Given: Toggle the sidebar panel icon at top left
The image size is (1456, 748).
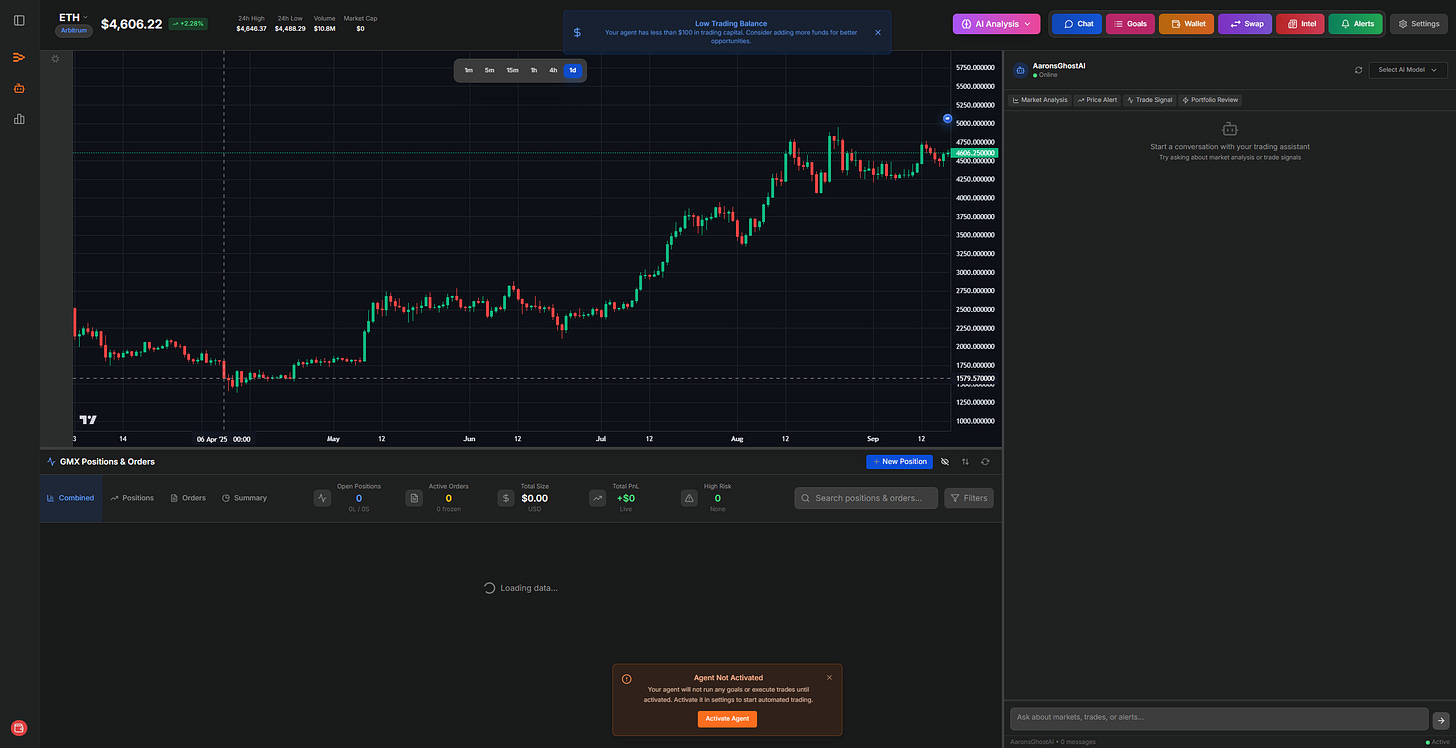Looking at the screenshot, I should pyautogui.click(x=19, y=20).
